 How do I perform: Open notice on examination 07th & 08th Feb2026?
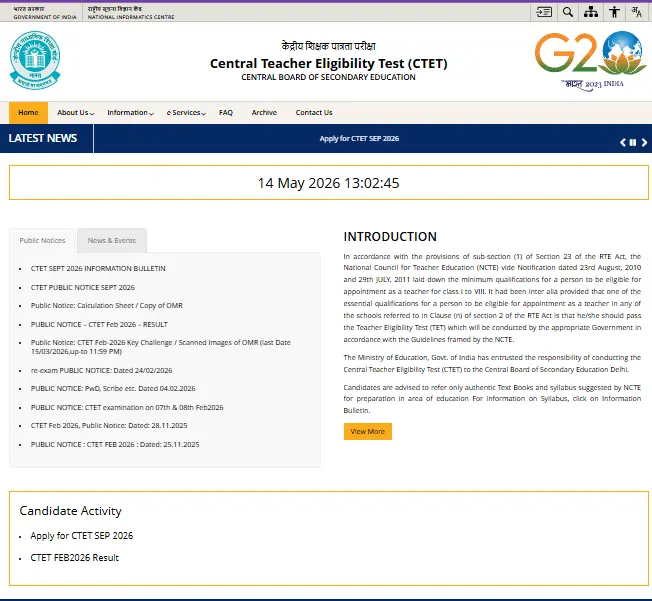[x=127, y=408]
